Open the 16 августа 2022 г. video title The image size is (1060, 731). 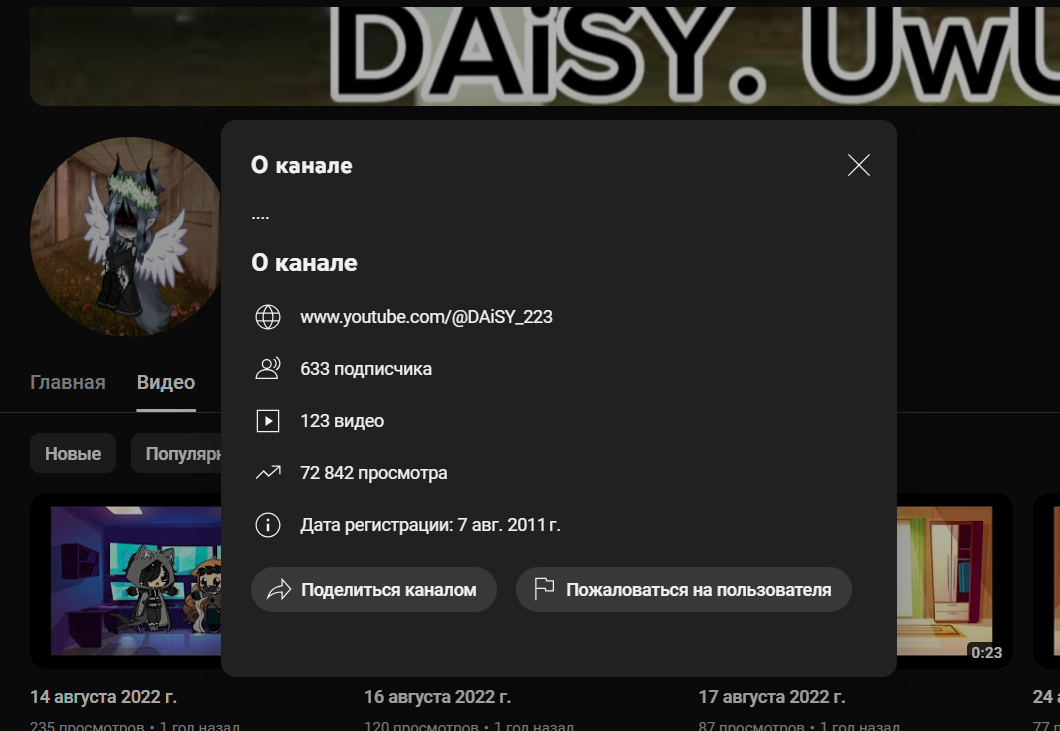pos(437,697)
